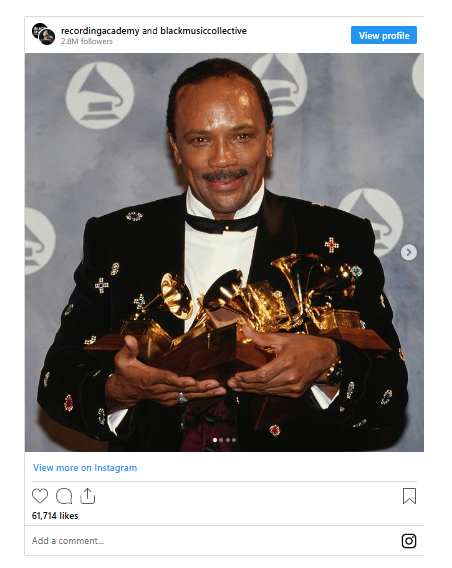Click the 61,714 likes count
The width and height of the screenshot is (452, 568).
(x=55, y=515)
